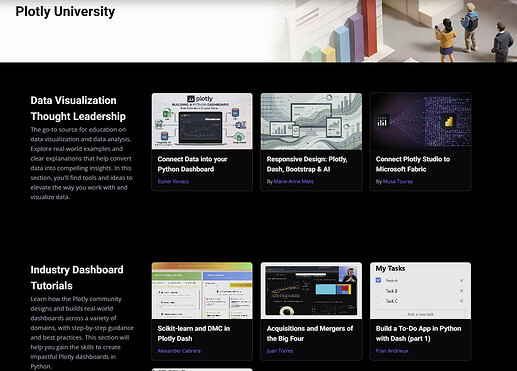Click title Scikit-learn and DMC in Plotly Dash
The image size is (517, 371).
194,333
